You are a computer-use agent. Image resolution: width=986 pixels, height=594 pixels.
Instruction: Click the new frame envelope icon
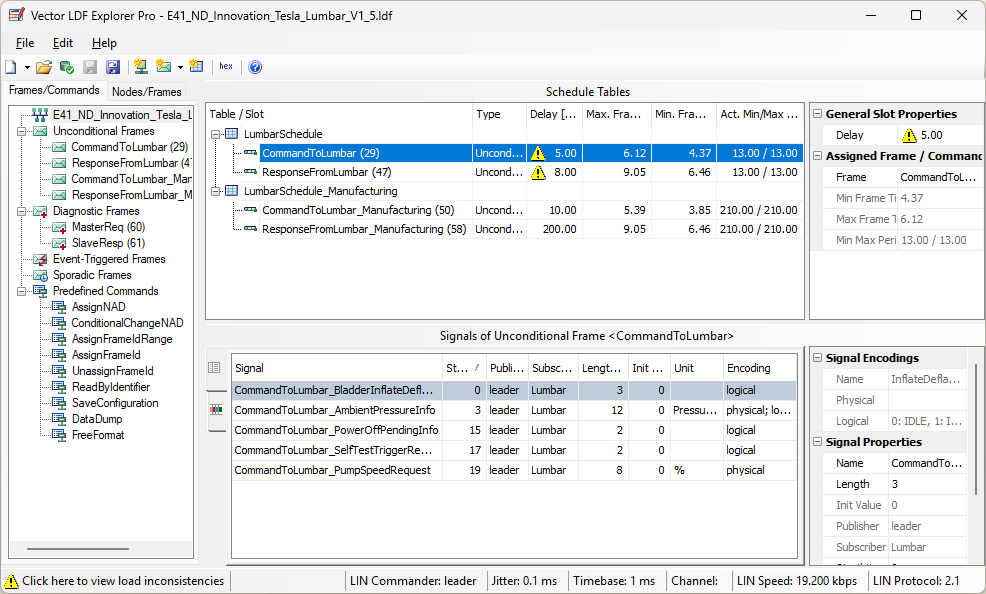tap(164, 67)
